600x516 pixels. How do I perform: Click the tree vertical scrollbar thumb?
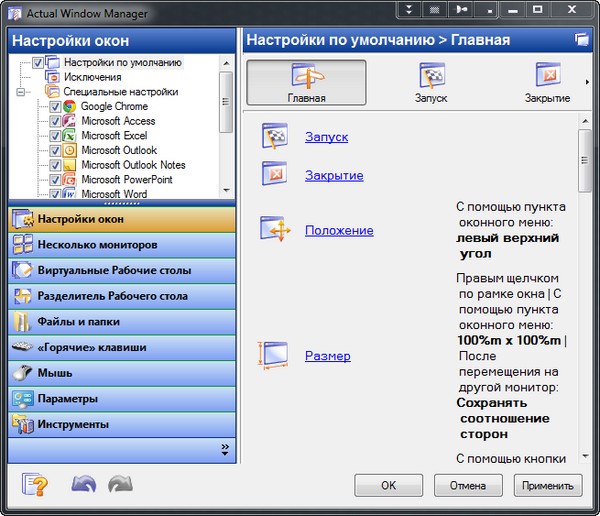226,102
